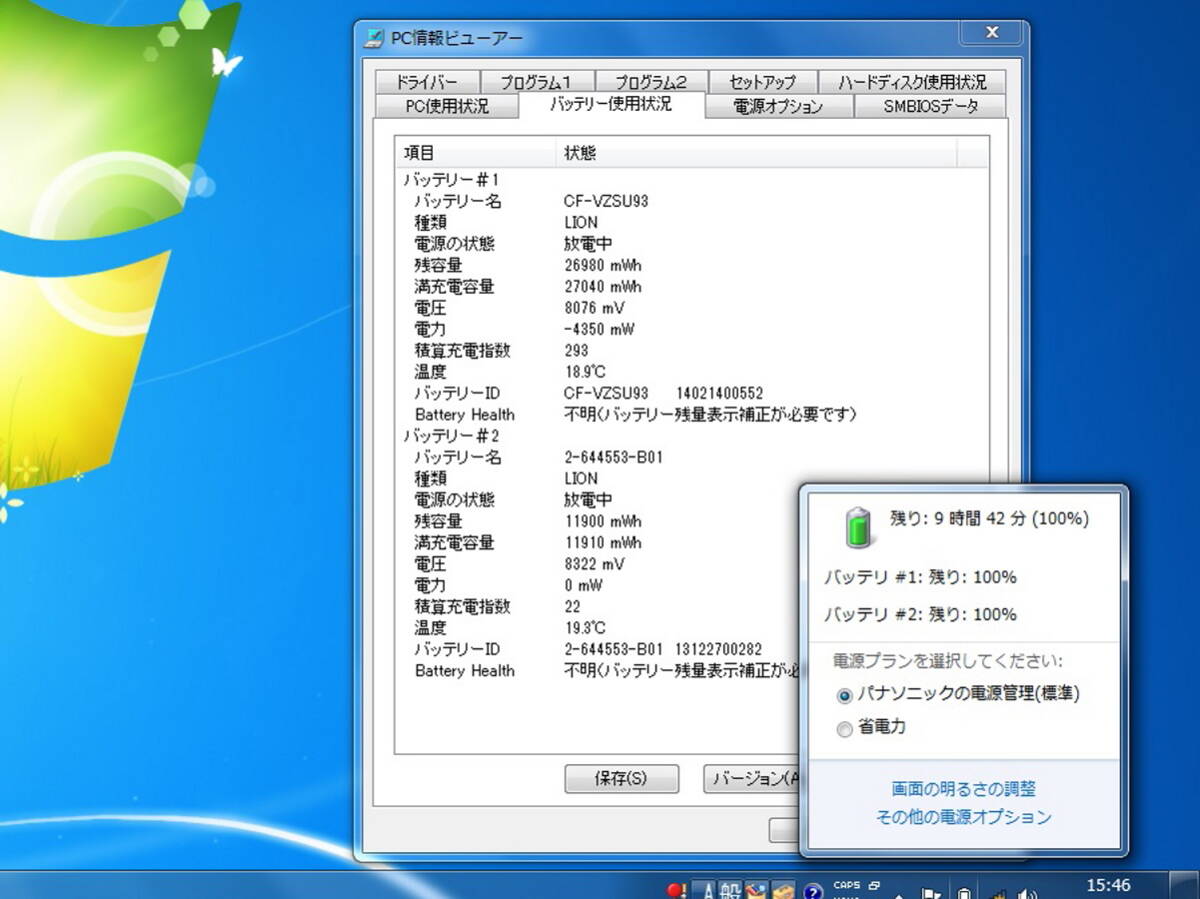
Task: Click the PC情報ビューアー title bar icon
Action: tap(373, 39)
